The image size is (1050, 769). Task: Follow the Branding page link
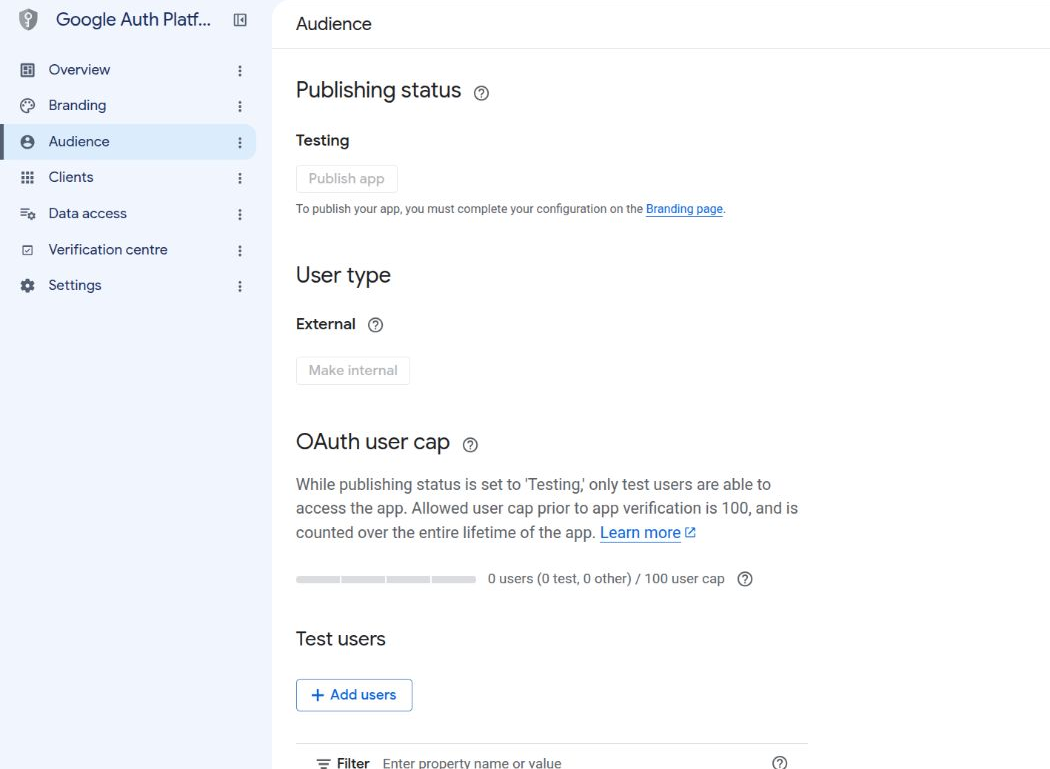coord(684,209)
